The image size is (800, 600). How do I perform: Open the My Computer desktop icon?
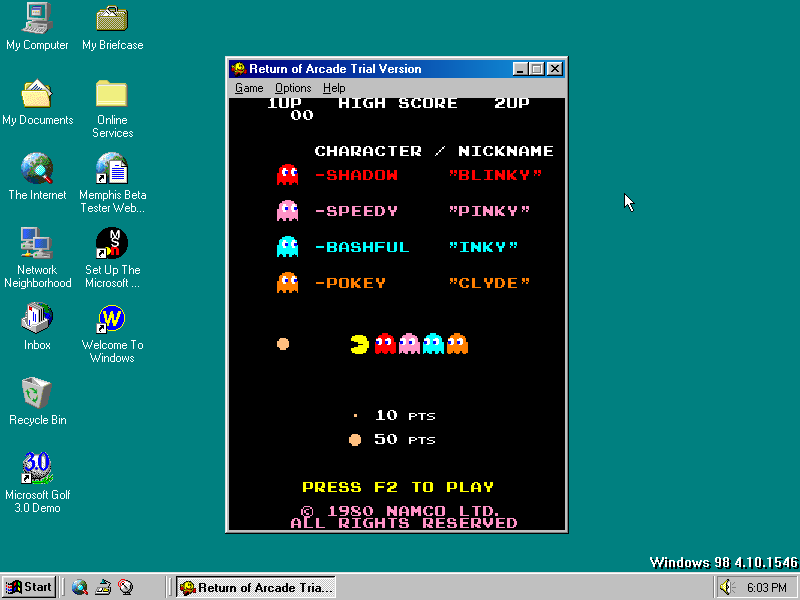(37, 27)
